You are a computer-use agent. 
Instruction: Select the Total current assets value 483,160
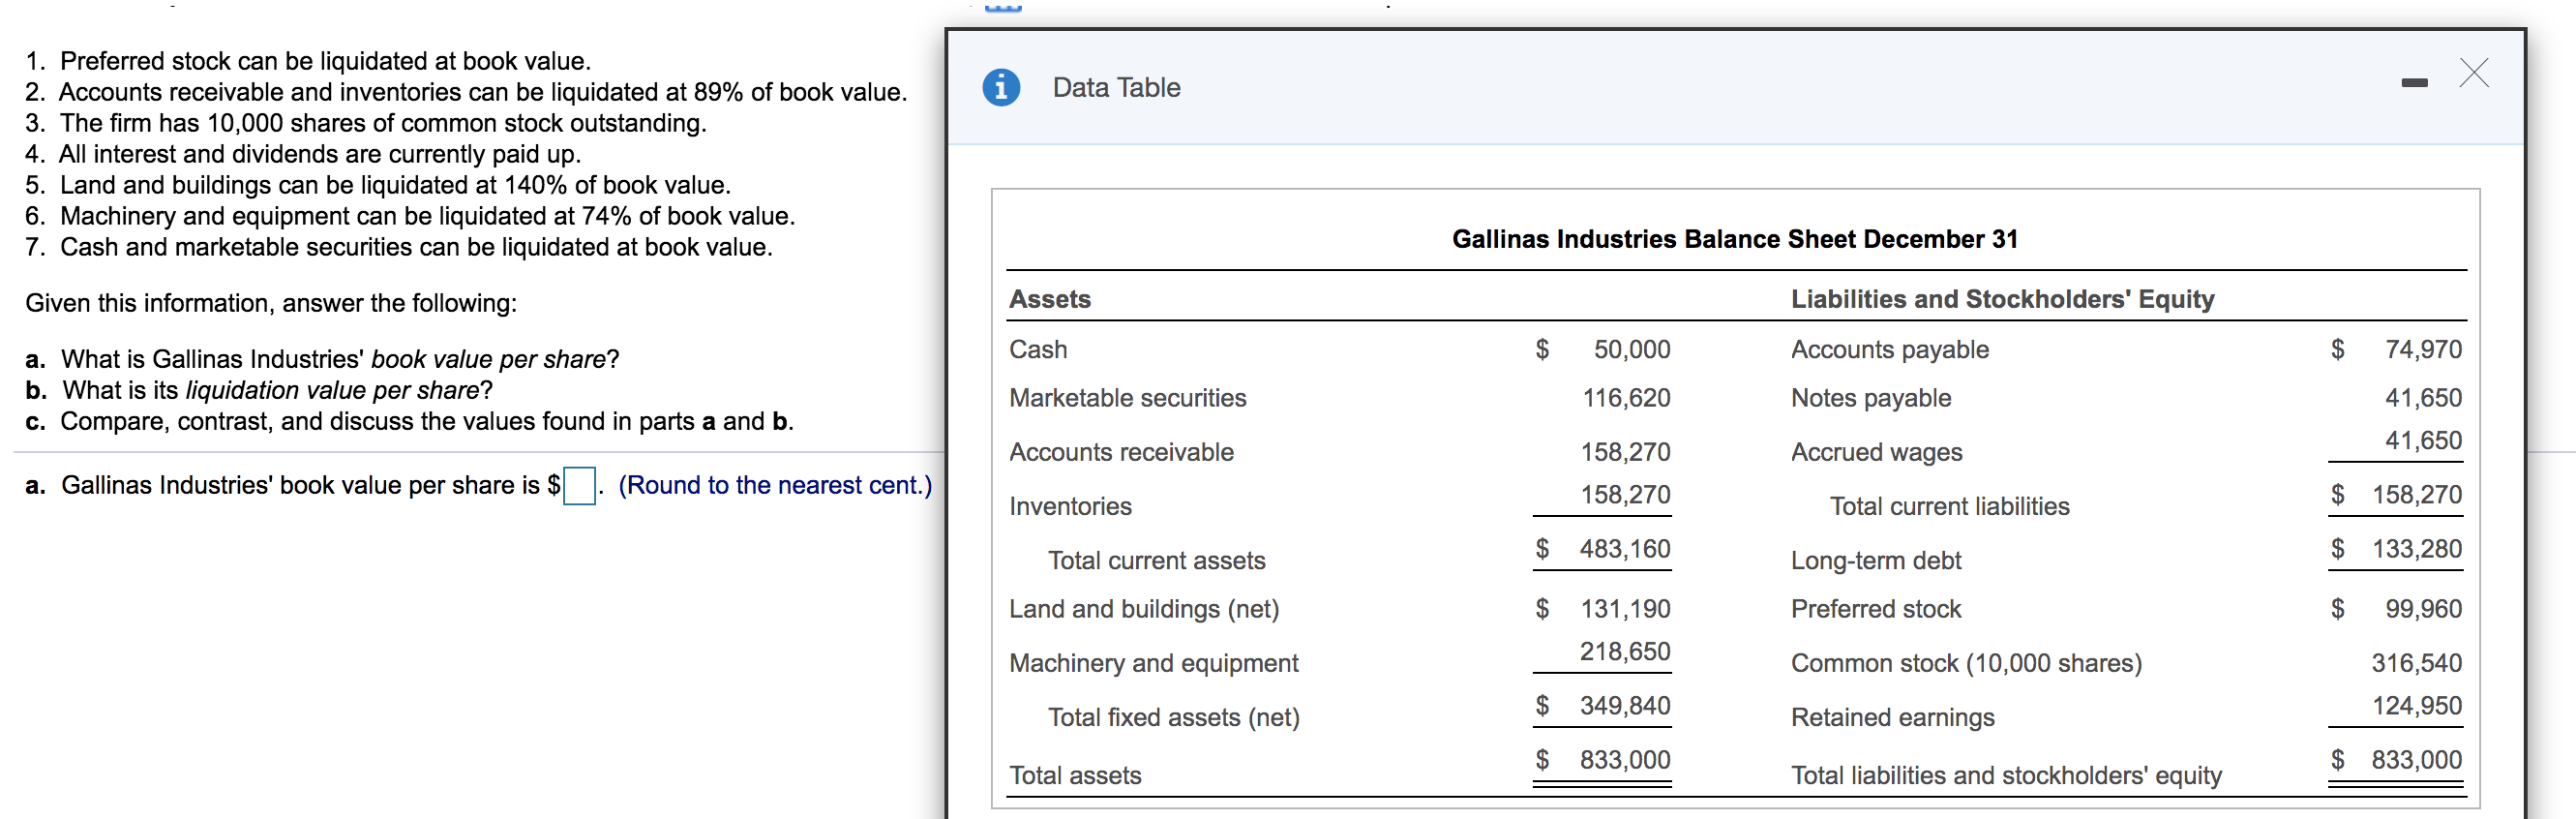tap(1624, 549)
